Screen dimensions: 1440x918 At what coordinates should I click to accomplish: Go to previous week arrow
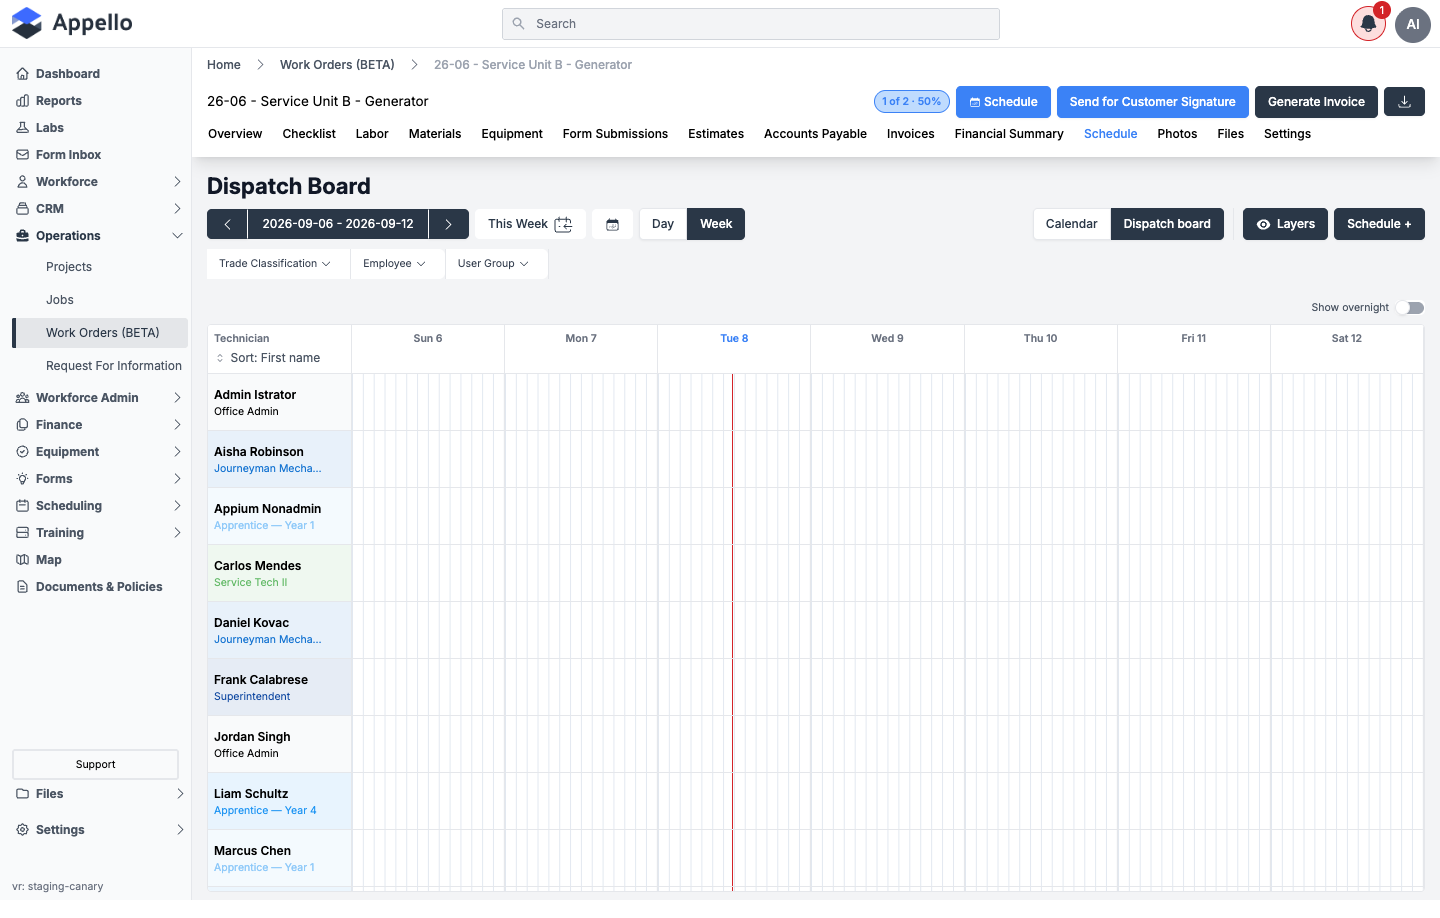pyautogui.click(x=228, y=224)
